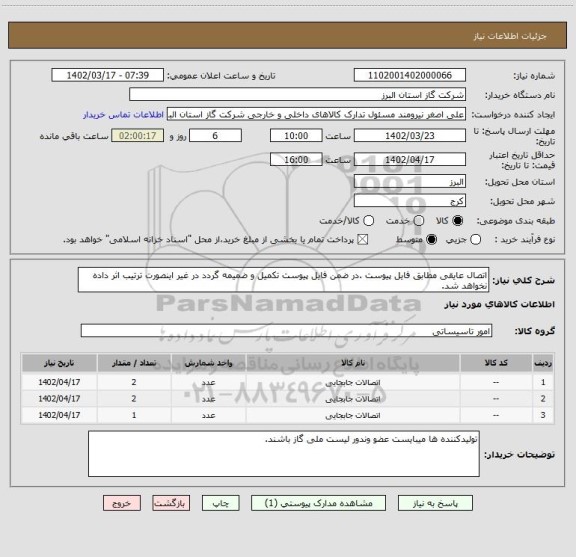This screenshot has height=557, width=576.
Task: Click the buyer name field شرکت گاز استان البرز
Action: point(298,95)
